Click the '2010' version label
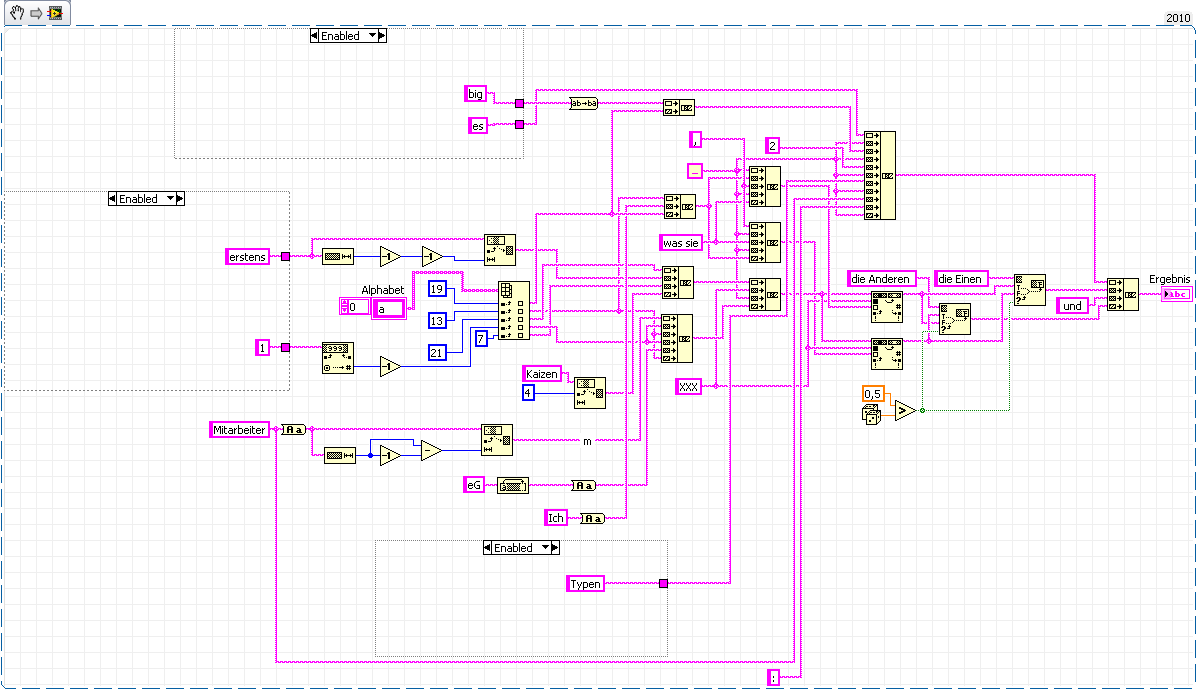 coord(1178,18)
